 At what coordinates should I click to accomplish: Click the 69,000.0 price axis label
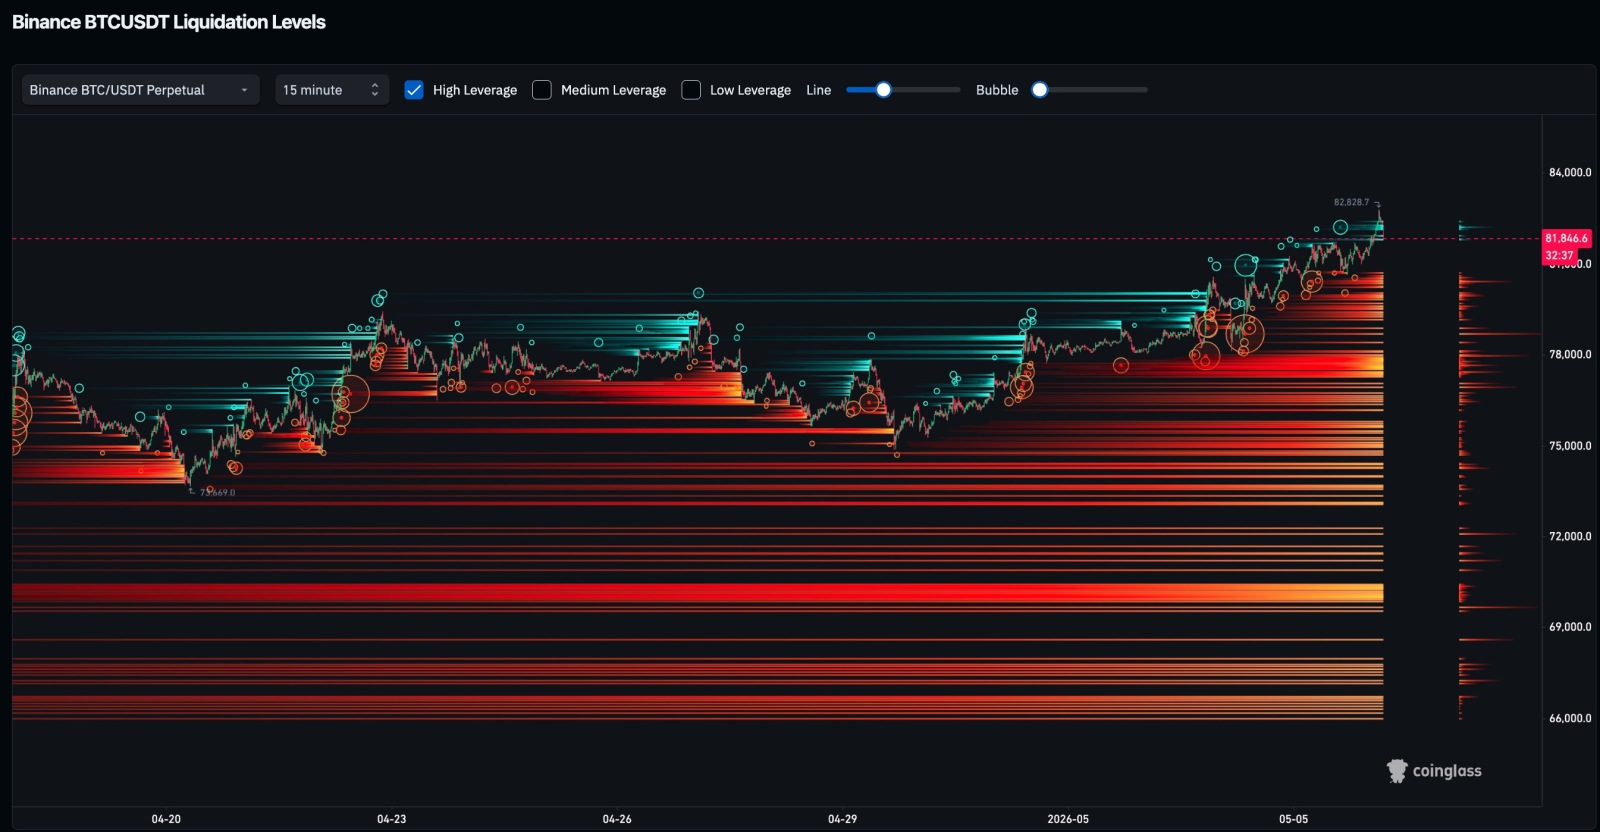click(x=1570, y=627)
